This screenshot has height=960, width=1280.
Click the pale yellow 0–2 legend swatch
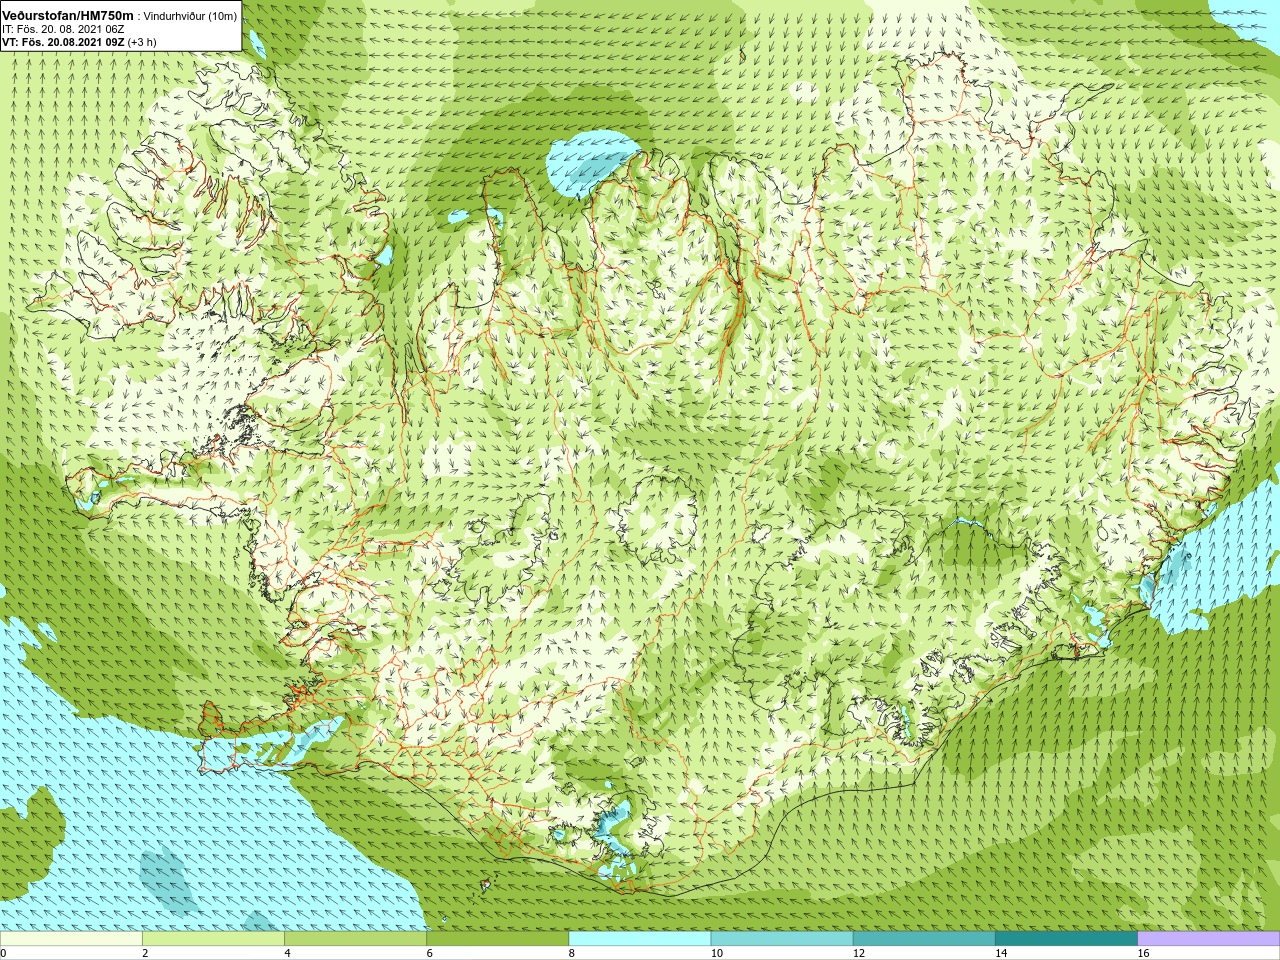click(x=71, y=939)
